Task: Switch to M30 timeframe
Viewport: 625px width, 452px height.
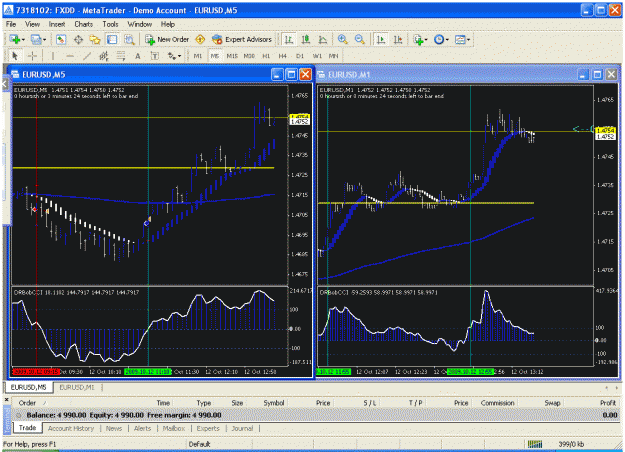Action: click(x=249, y=56)
